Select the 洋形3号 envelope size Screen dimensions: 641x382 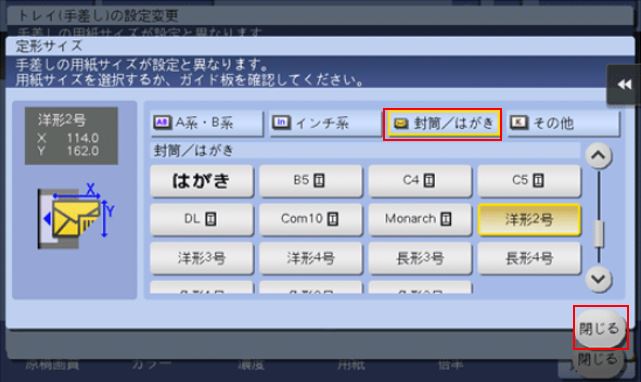click(x=202, y=258)
